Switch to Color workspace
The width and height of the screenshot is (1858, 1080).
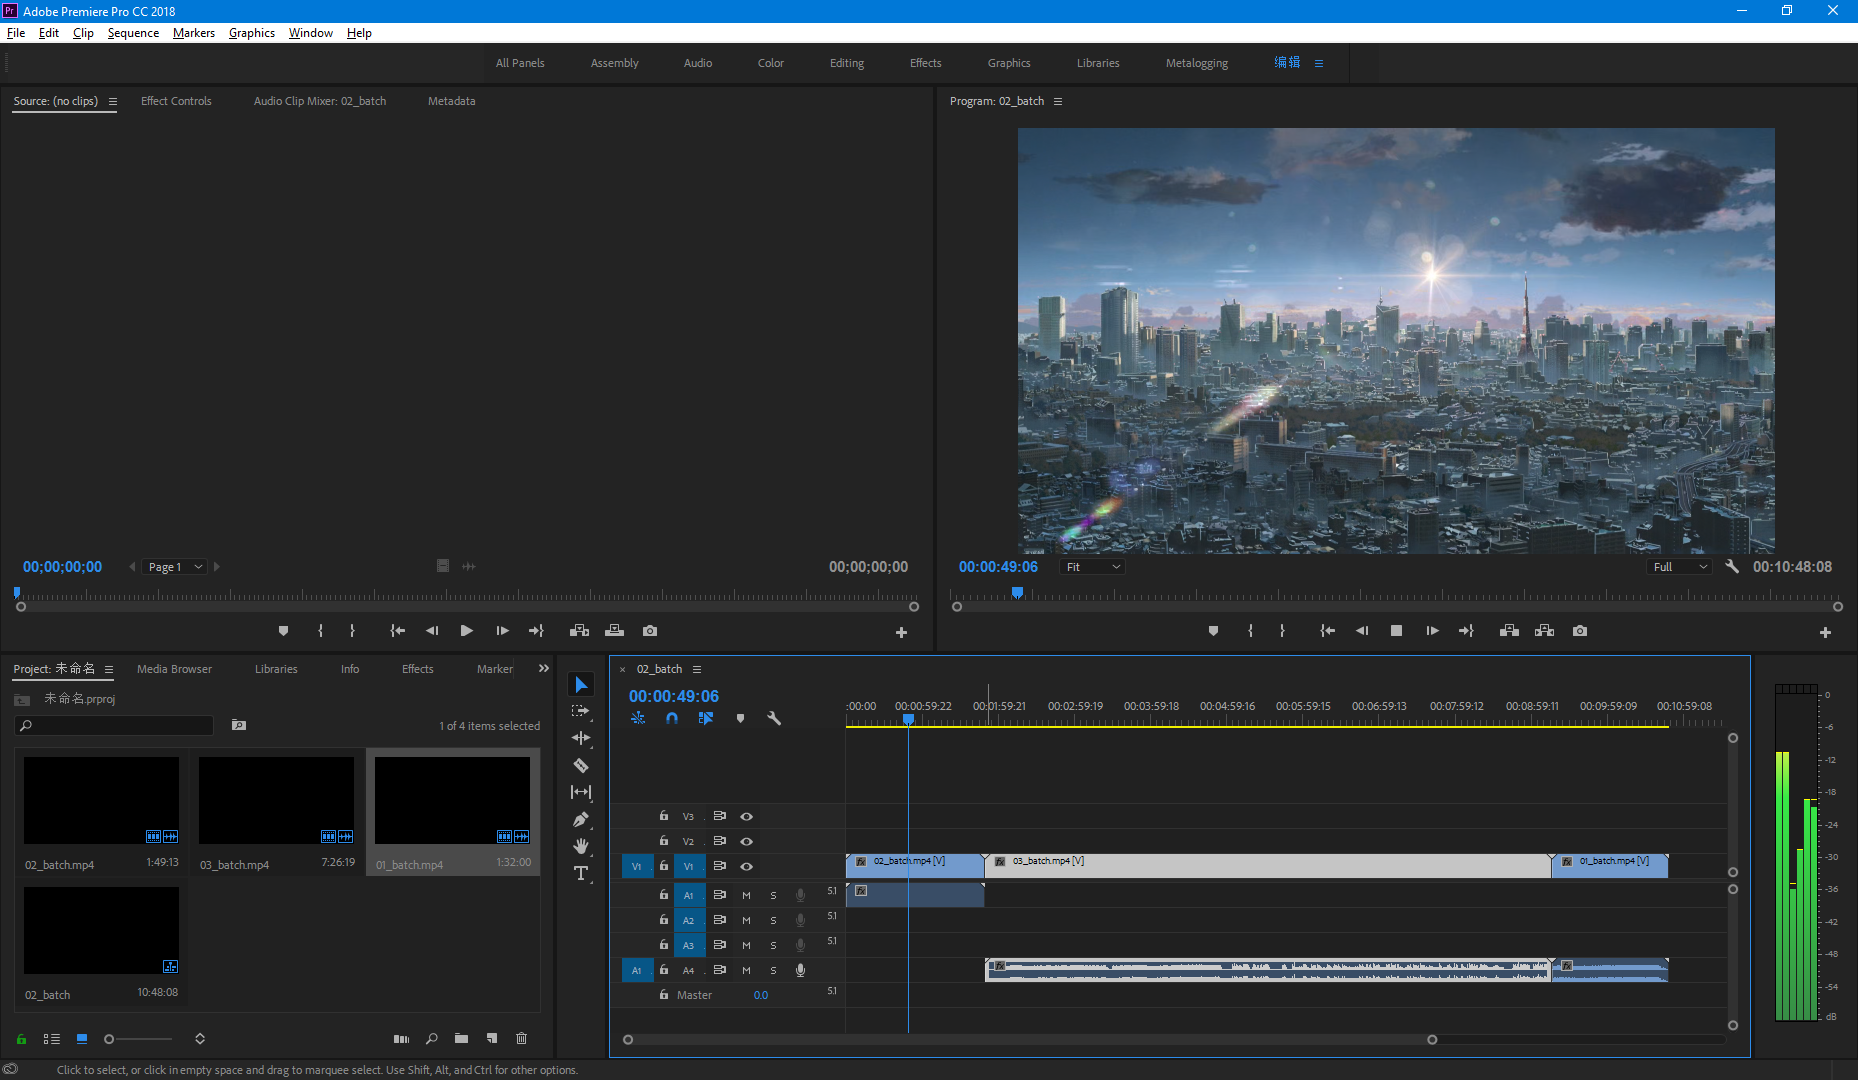tap(770, 63)
